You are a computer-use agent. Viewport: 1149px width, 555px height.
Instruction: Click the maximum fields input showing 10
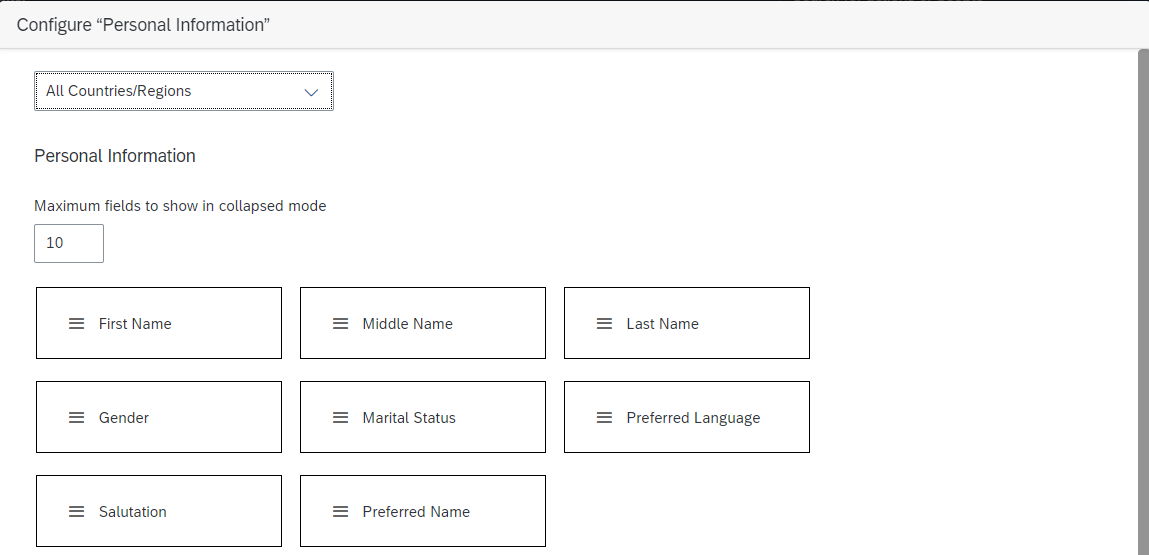(69, 243)
